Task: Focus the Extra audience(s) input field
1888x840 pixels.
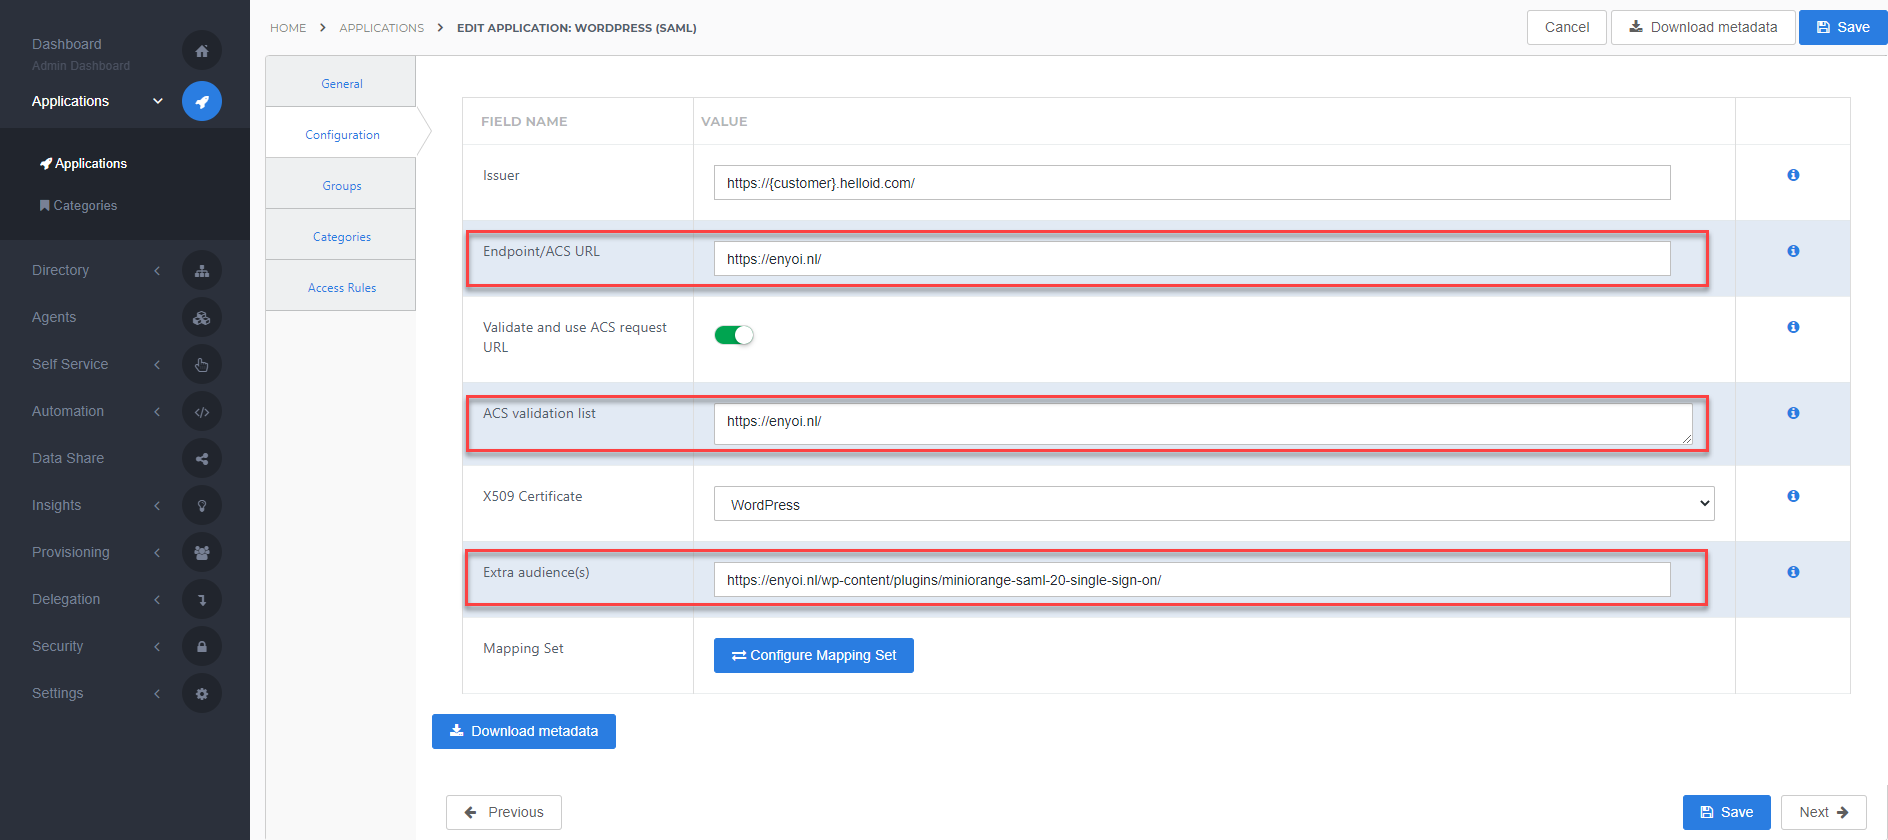Action: pyautogui.click(x=1192, y=580)
